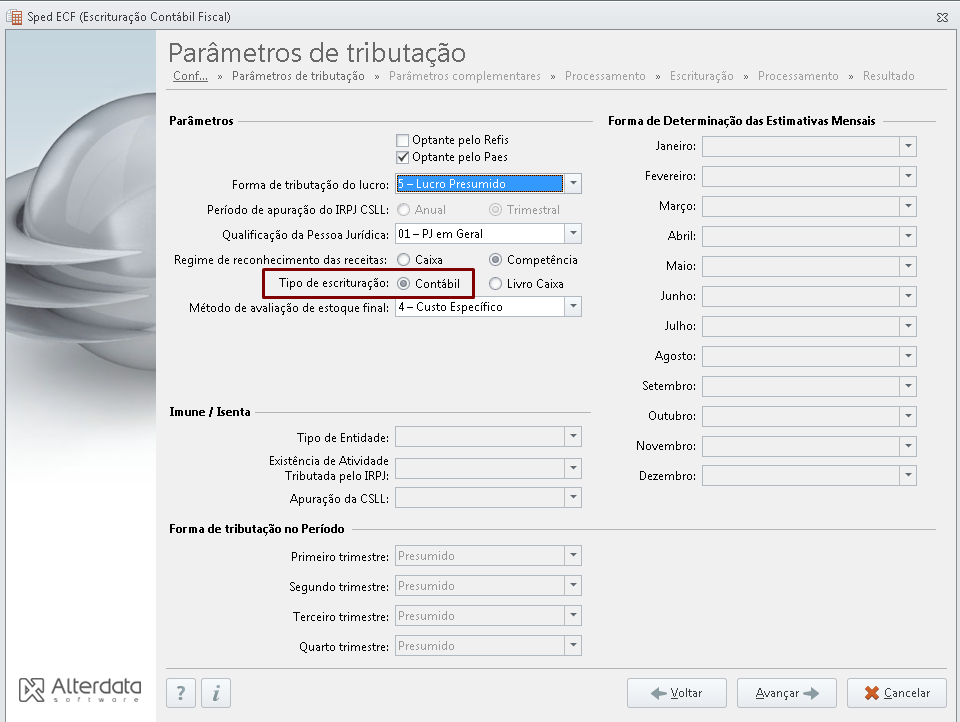The image size is (960, 722).
Task: Open Método de avaliação de estoque dropdown
Action: 573,306
